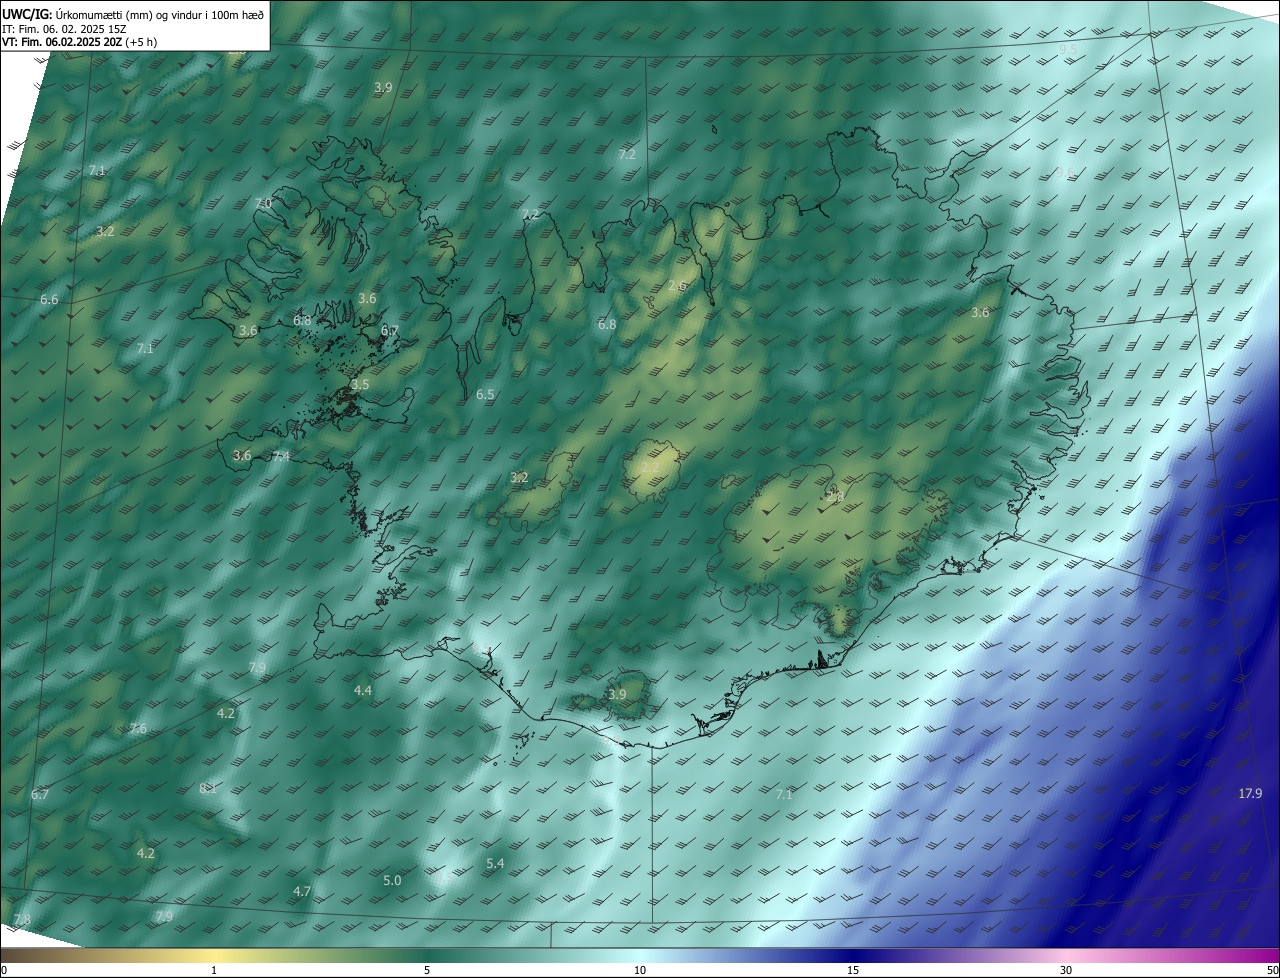This screenshot has height=978, width=1280.
Task: Click the 5.0 value near the bottom
Action: (392, 880)
